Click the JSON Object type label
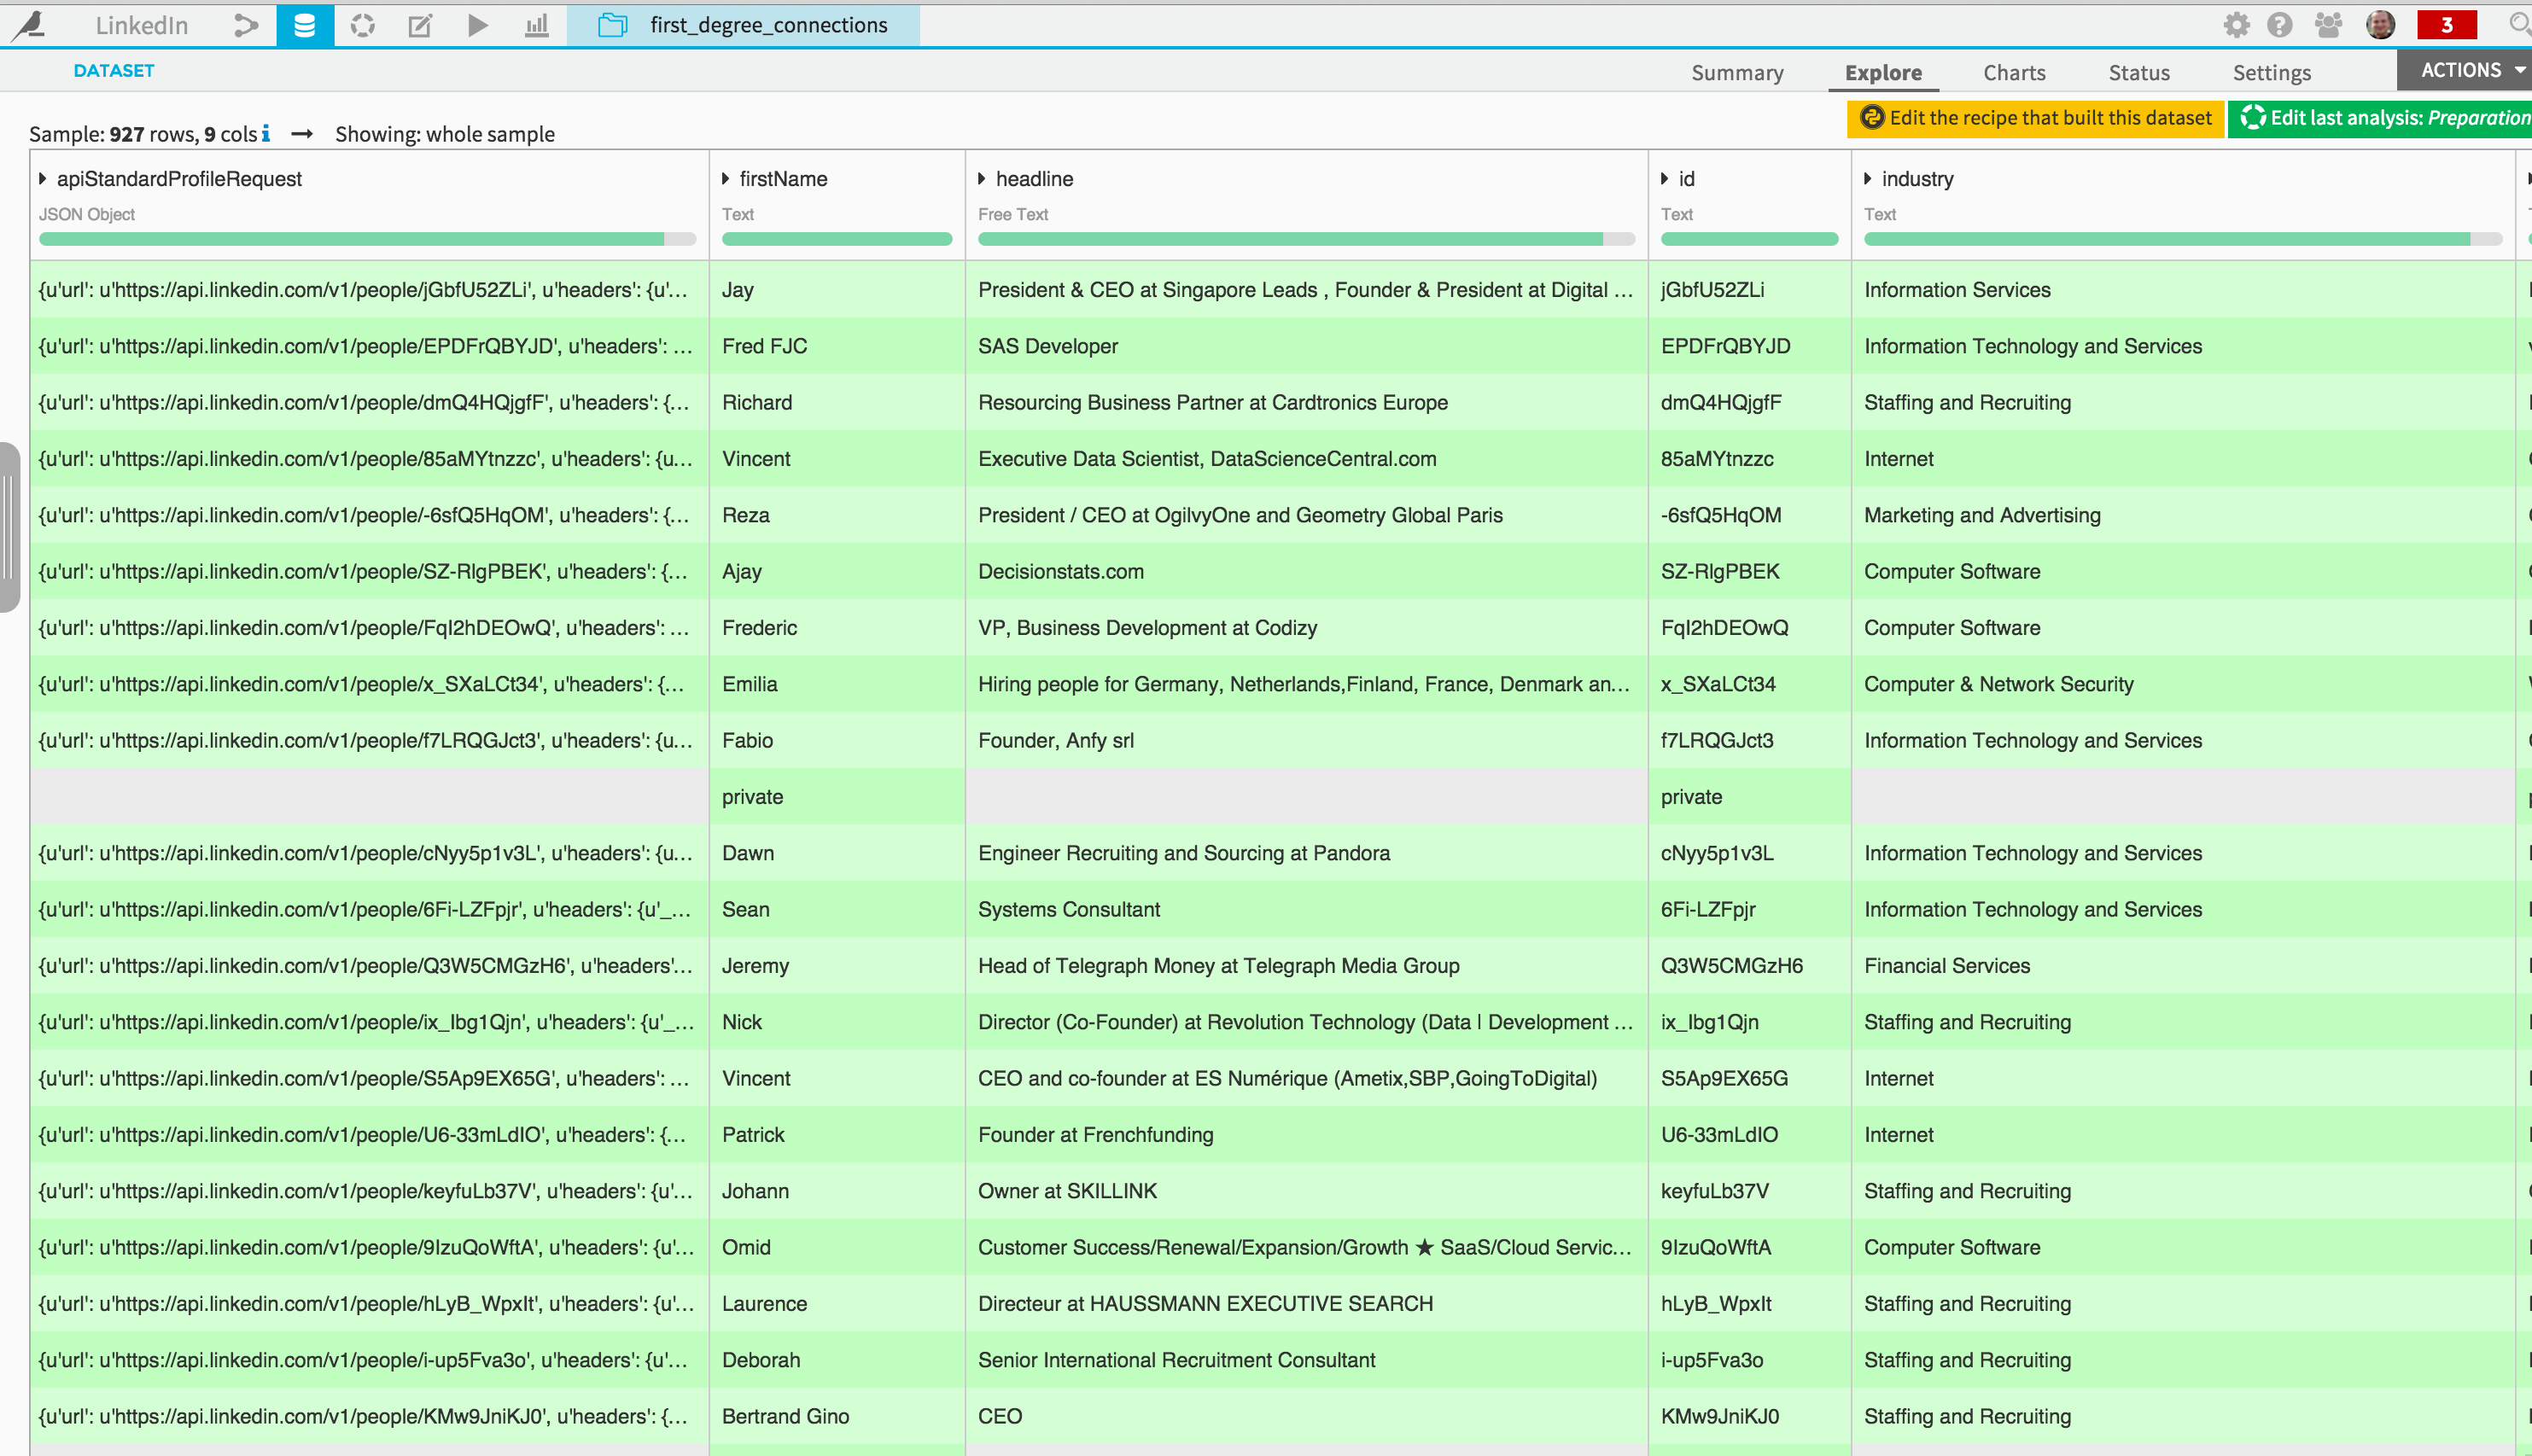 pyautogui.click(x=87, y=214)
